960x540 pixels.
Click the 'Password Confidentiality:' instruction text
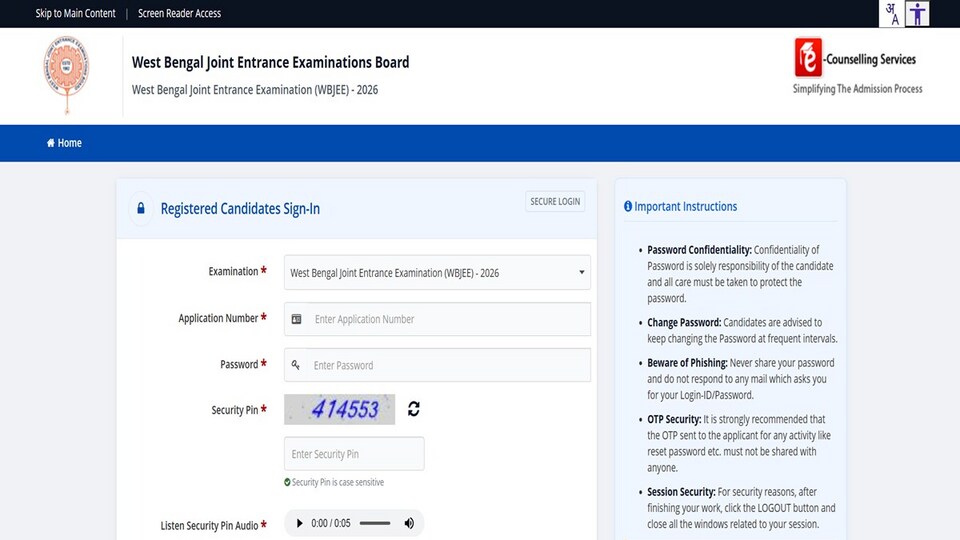699,250
